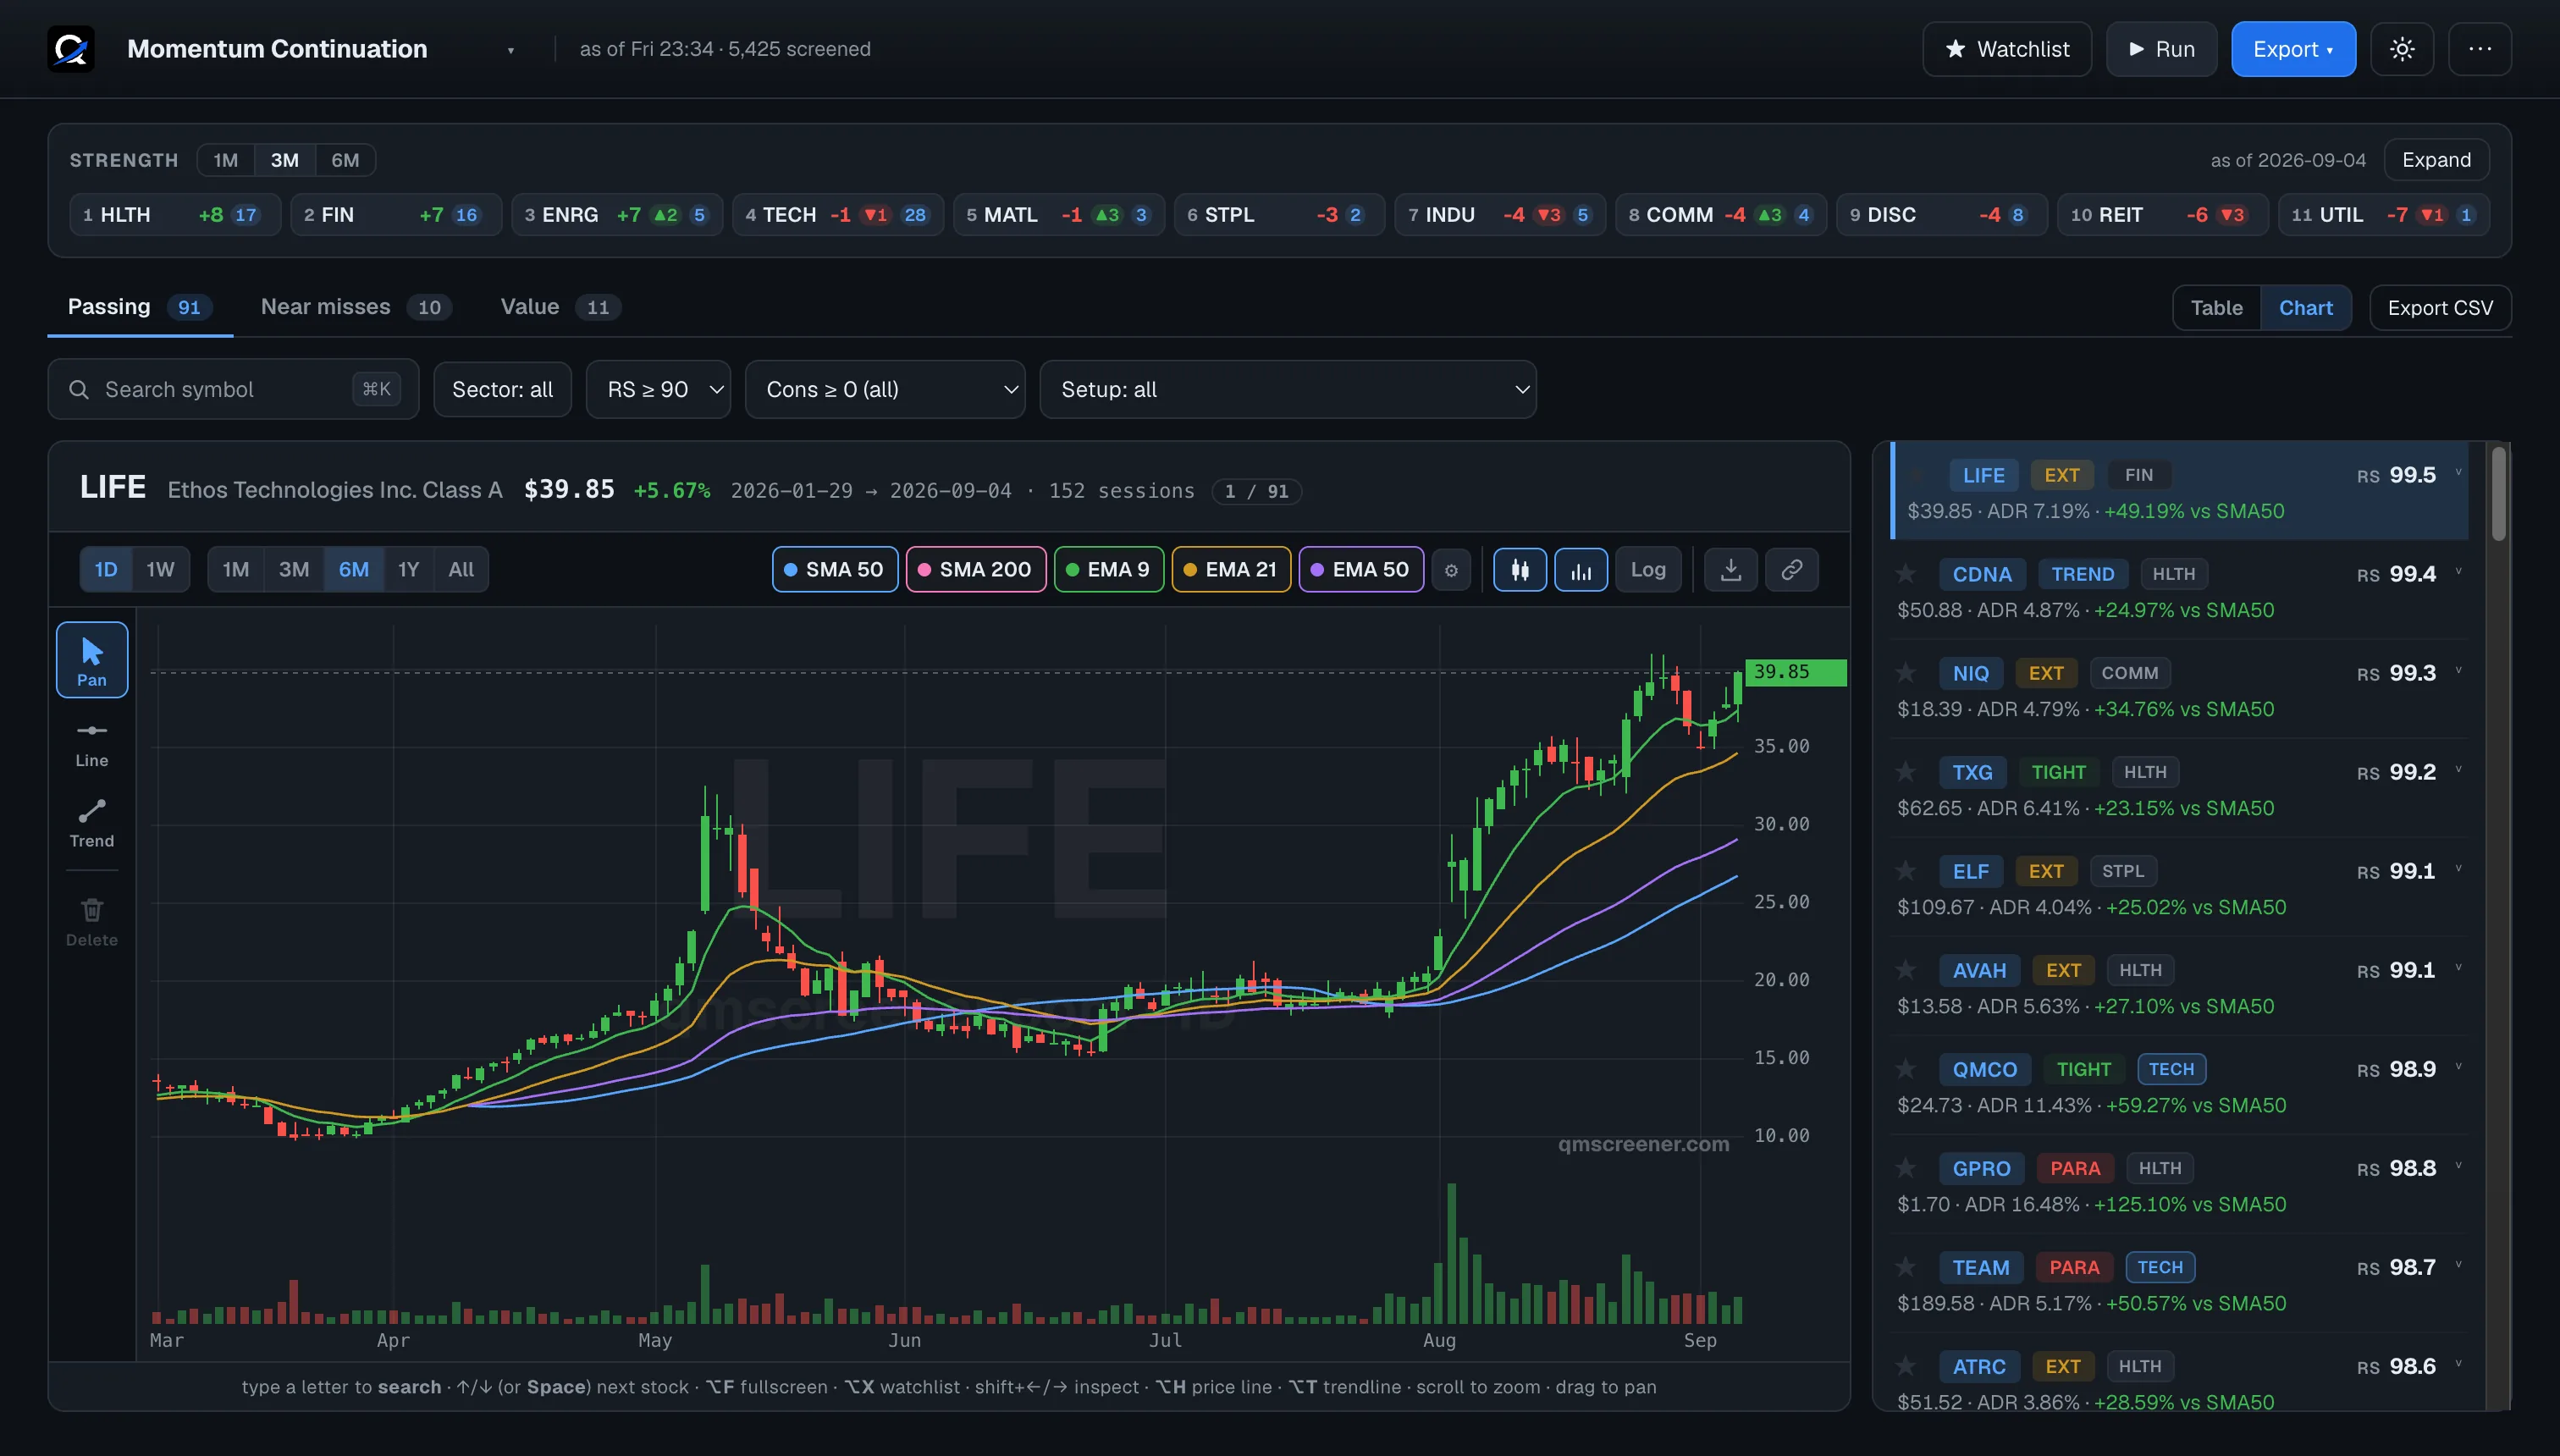Toggle the SMA 200 overlay
This screenshot has width=2560, height=1456.
[976, 570]
